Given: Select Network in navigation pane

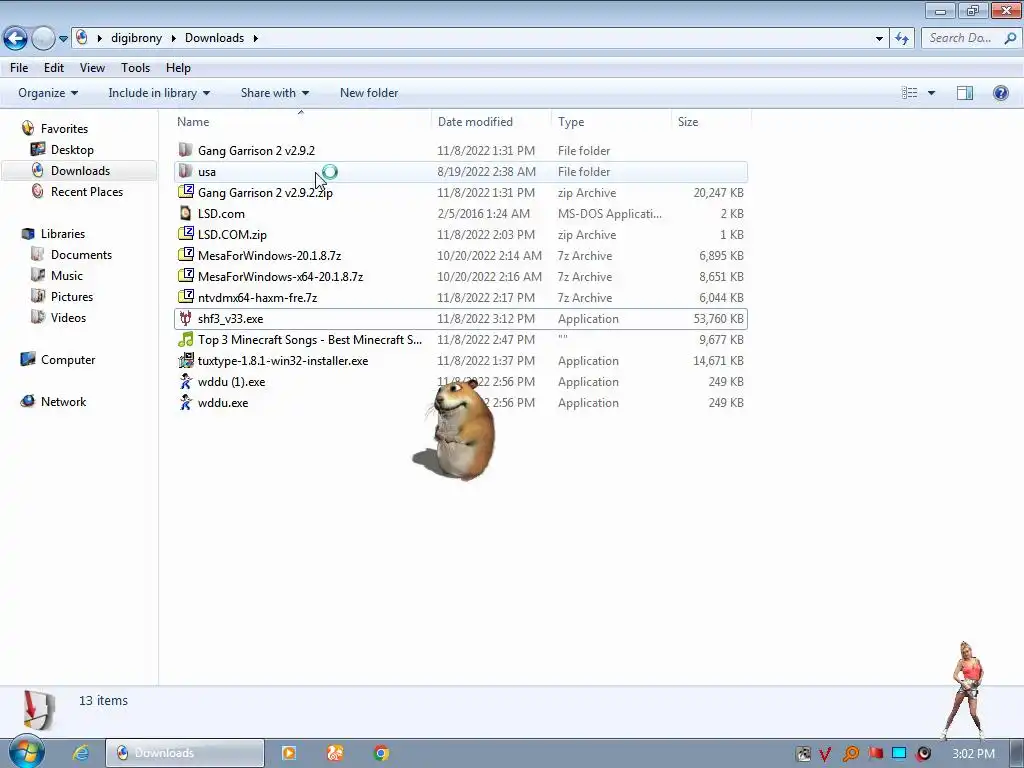Looking at the screenshot, I should pos(63,402).
